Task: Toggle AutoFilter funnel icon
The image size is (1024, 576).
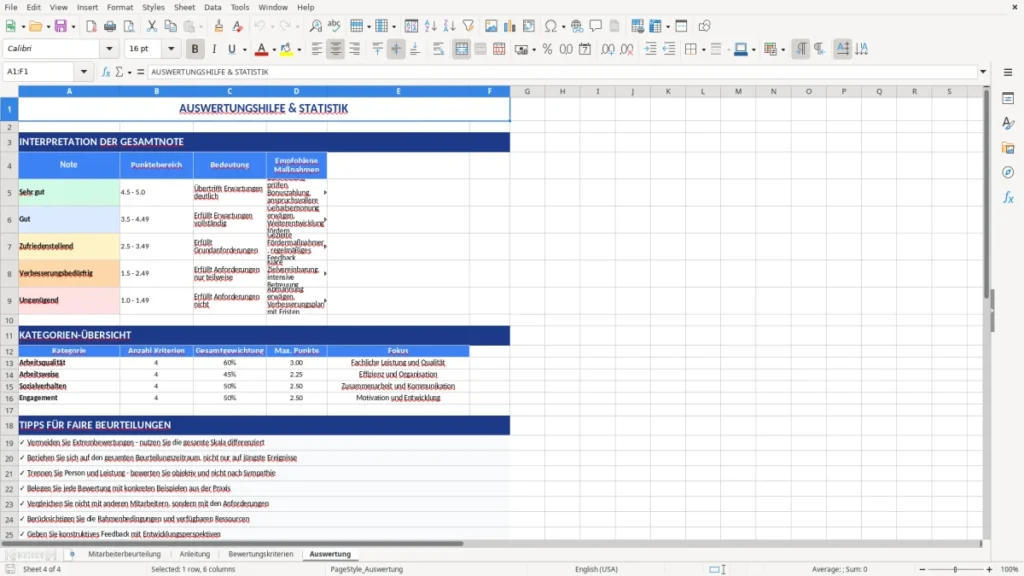Action: point(468,26)
